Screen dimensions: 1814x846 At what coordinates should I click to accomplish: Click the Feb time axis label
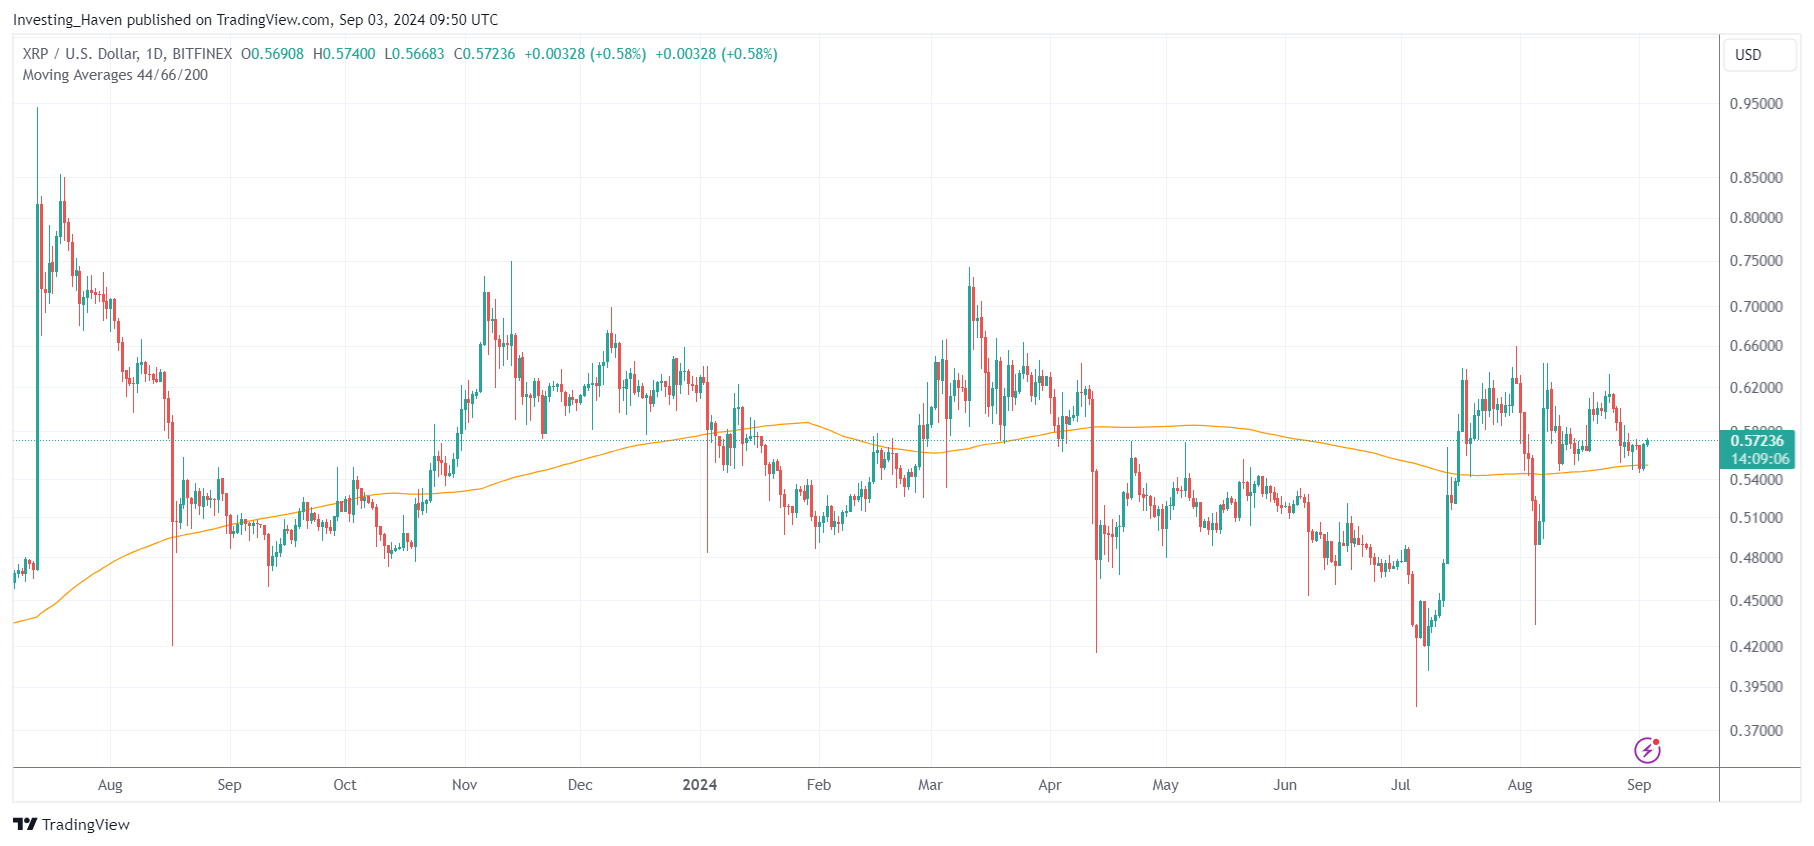coord(819,785)
